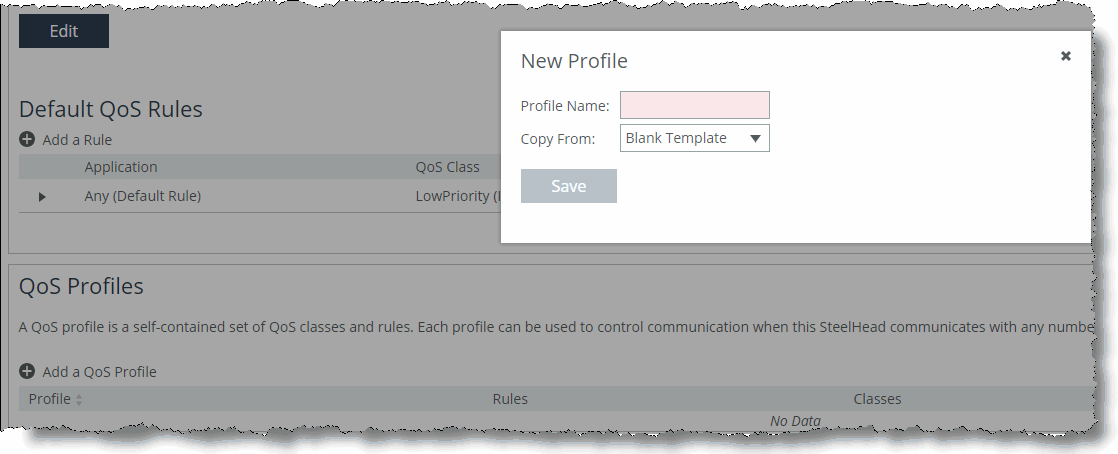The width and height of the screenshot is (1118, 454).
Task: Click the QoS Class column header
Action: click(447, 167)
